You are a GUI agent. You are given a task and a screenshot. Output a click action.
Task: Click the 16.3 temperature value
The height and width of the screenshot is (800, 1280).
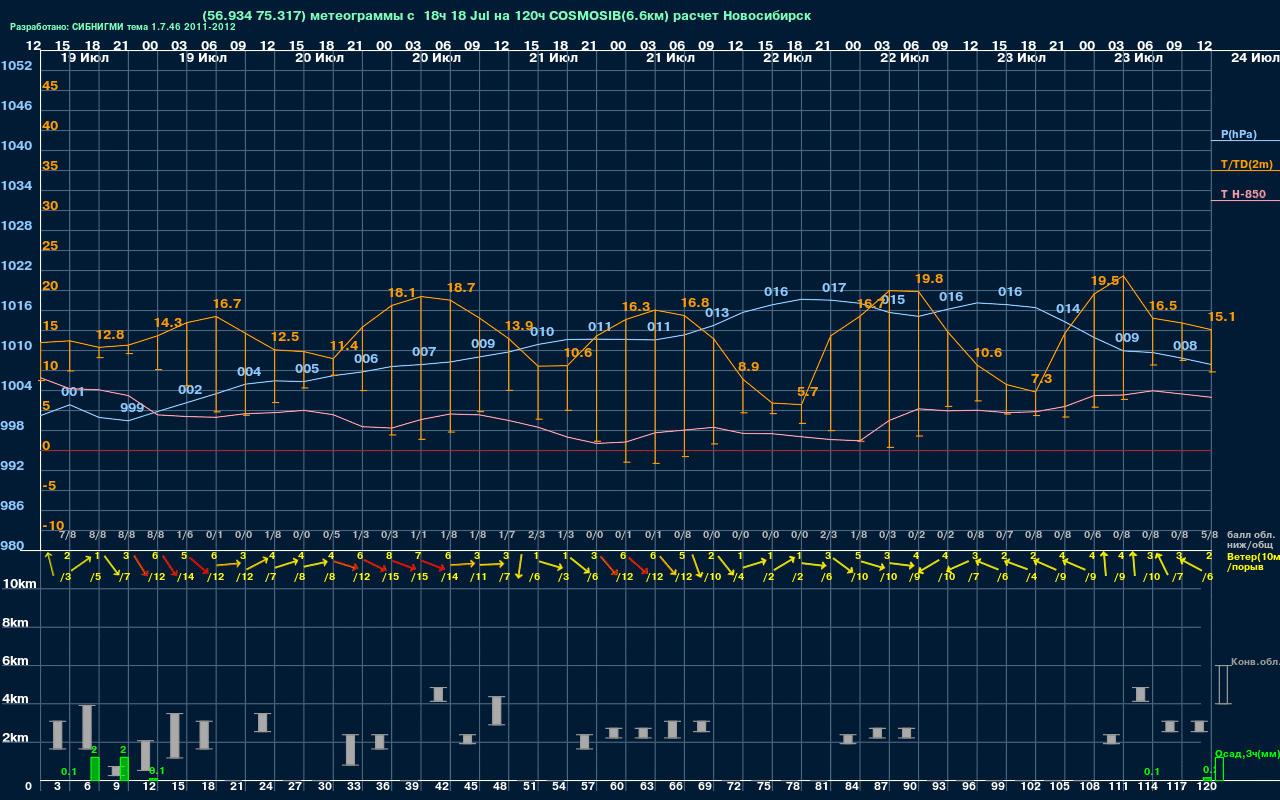pyautogui.click(x=636, y=307)
